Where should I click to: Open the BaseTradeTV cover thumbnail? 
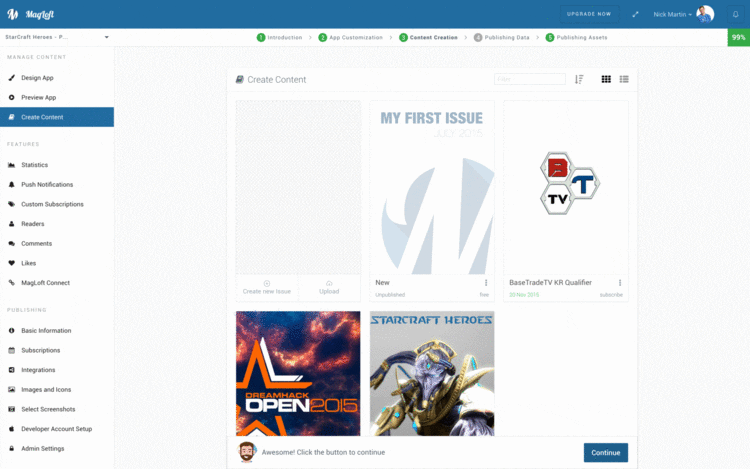(566, 187)
